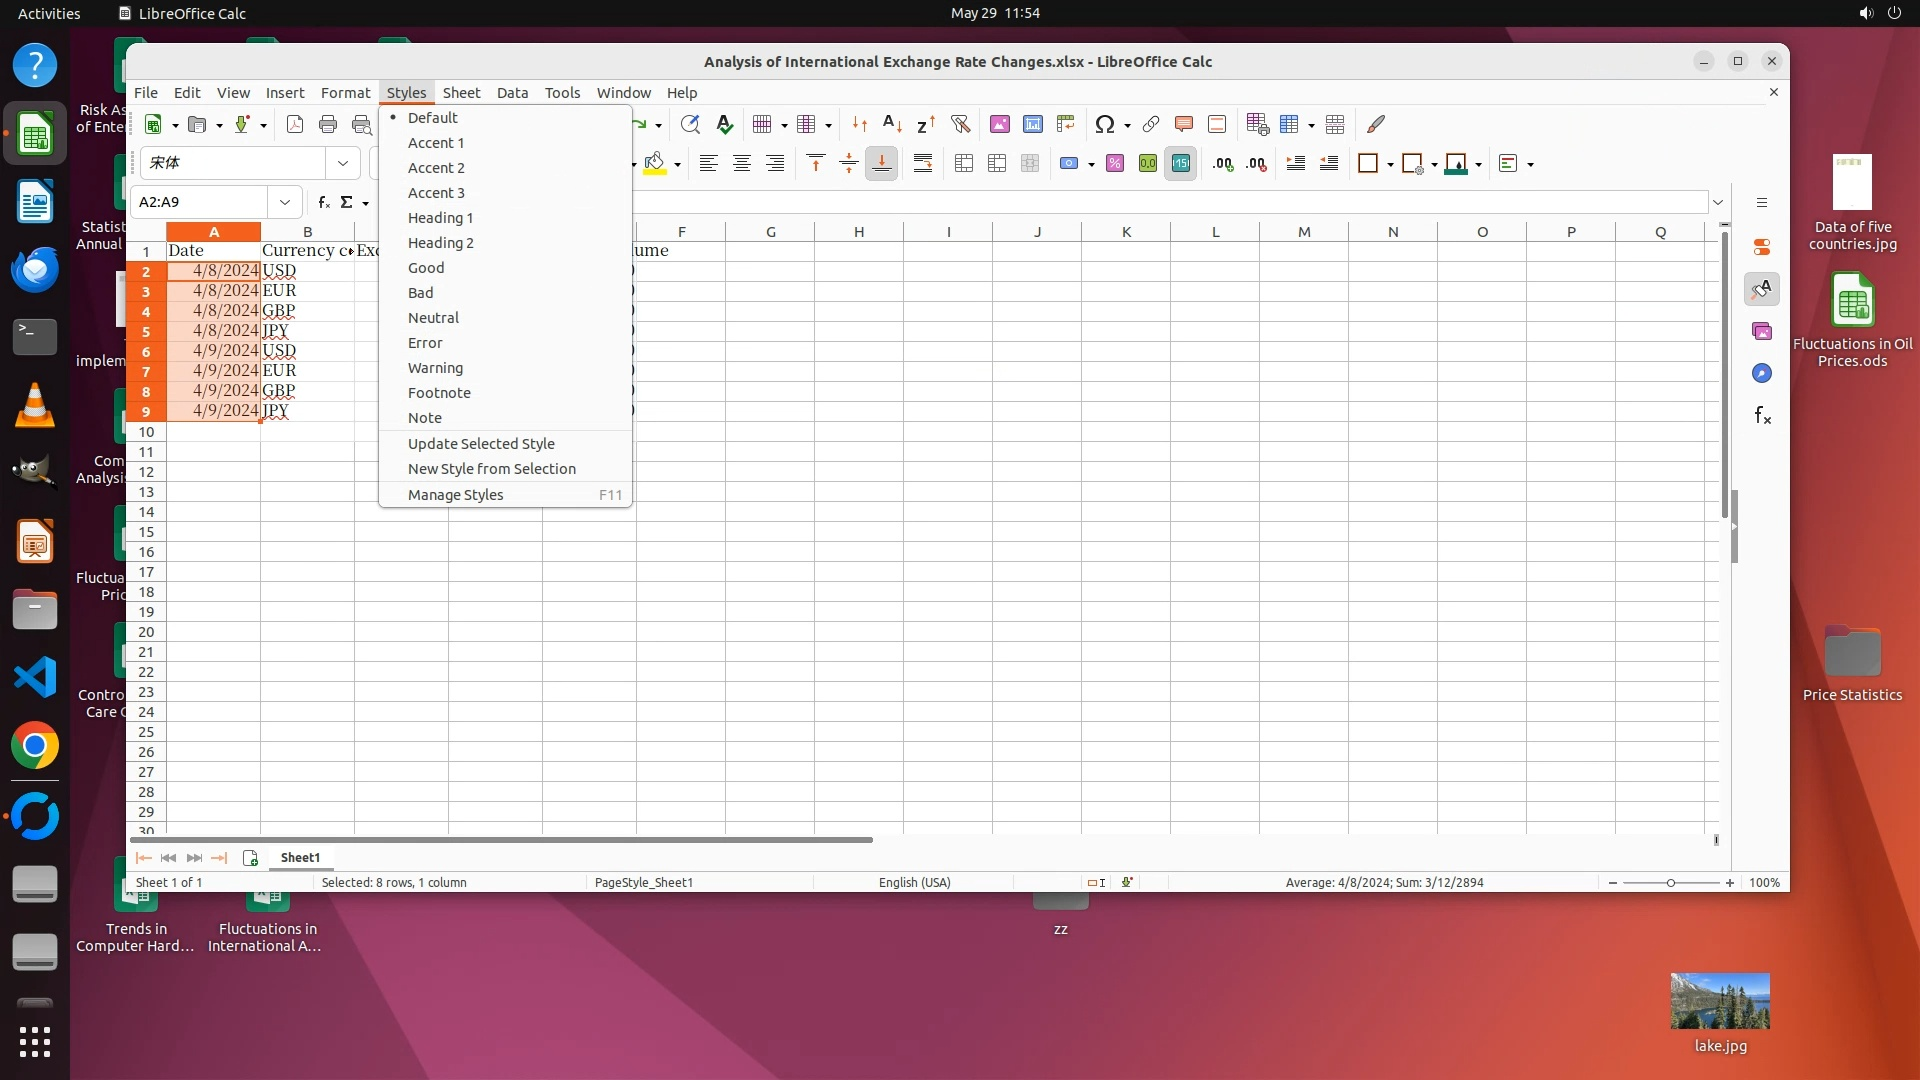Click the Function Wizard fx icon
The image size is (1920, 1080).
[324, 202]
